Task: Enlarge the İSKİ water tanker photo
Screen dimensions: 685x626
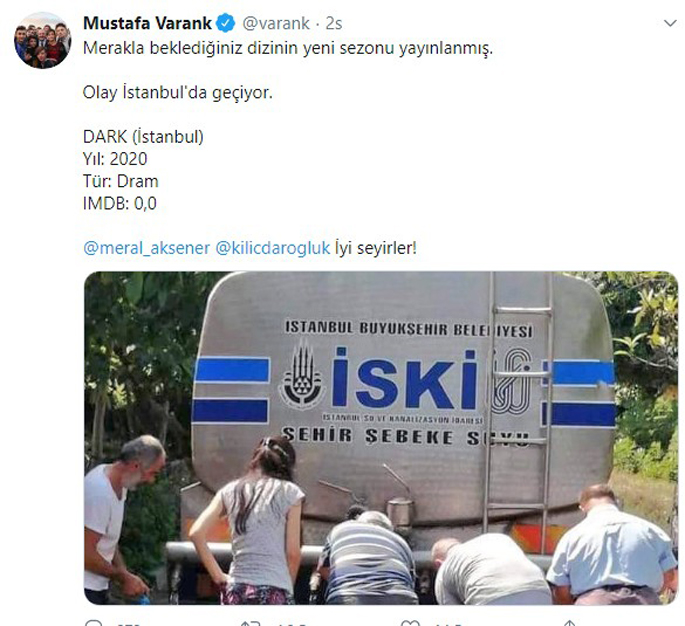Action: click(381, 438)
